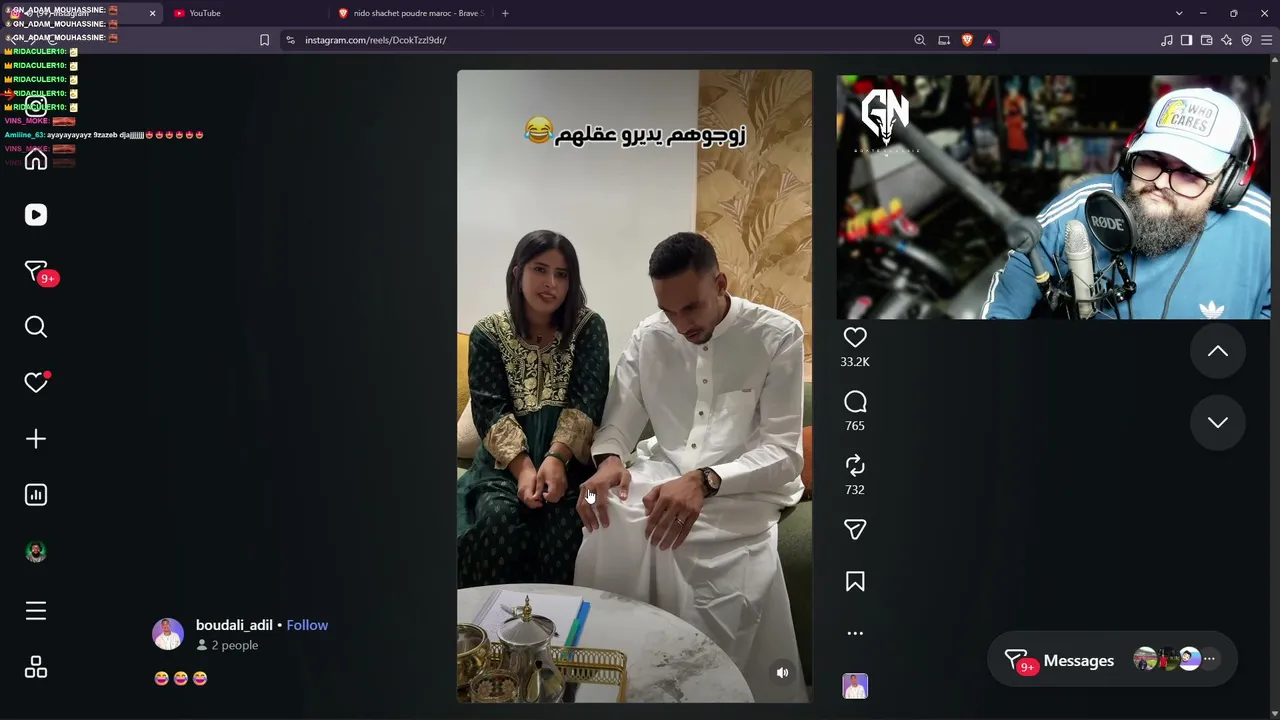This screenshot has height=720, width=1280.
Task: Close the Instagram tab
Action: (152, 13)
